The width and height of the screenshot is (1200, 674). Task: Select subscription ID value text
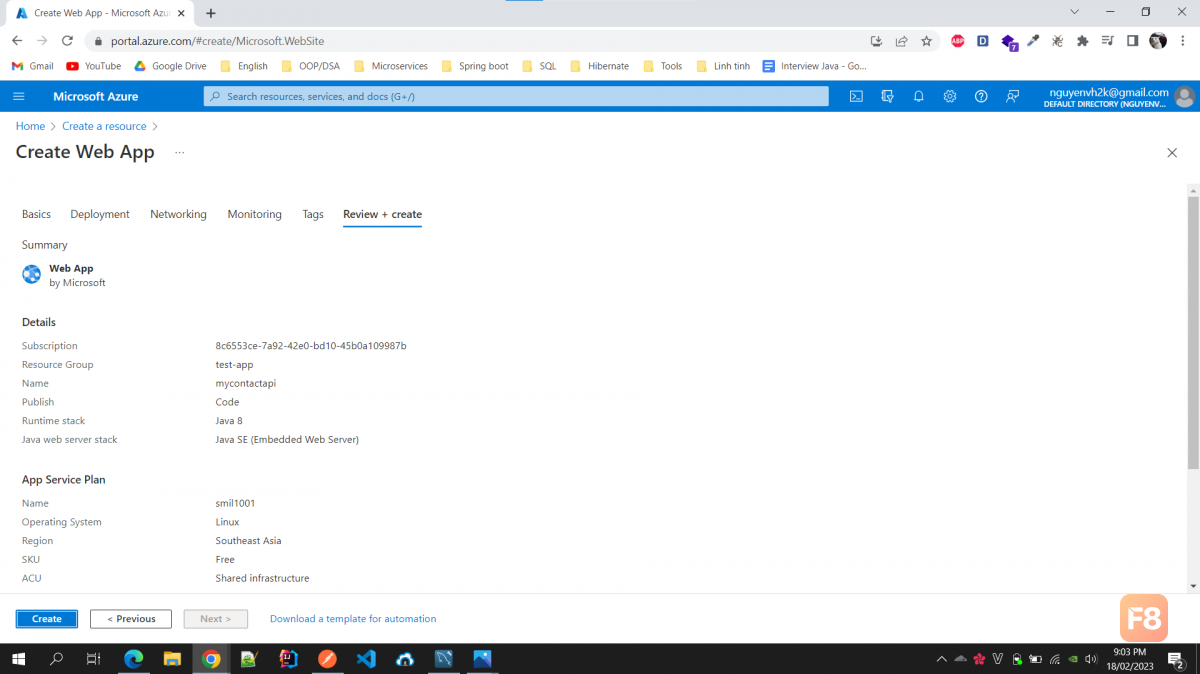[x=311, y=346]
